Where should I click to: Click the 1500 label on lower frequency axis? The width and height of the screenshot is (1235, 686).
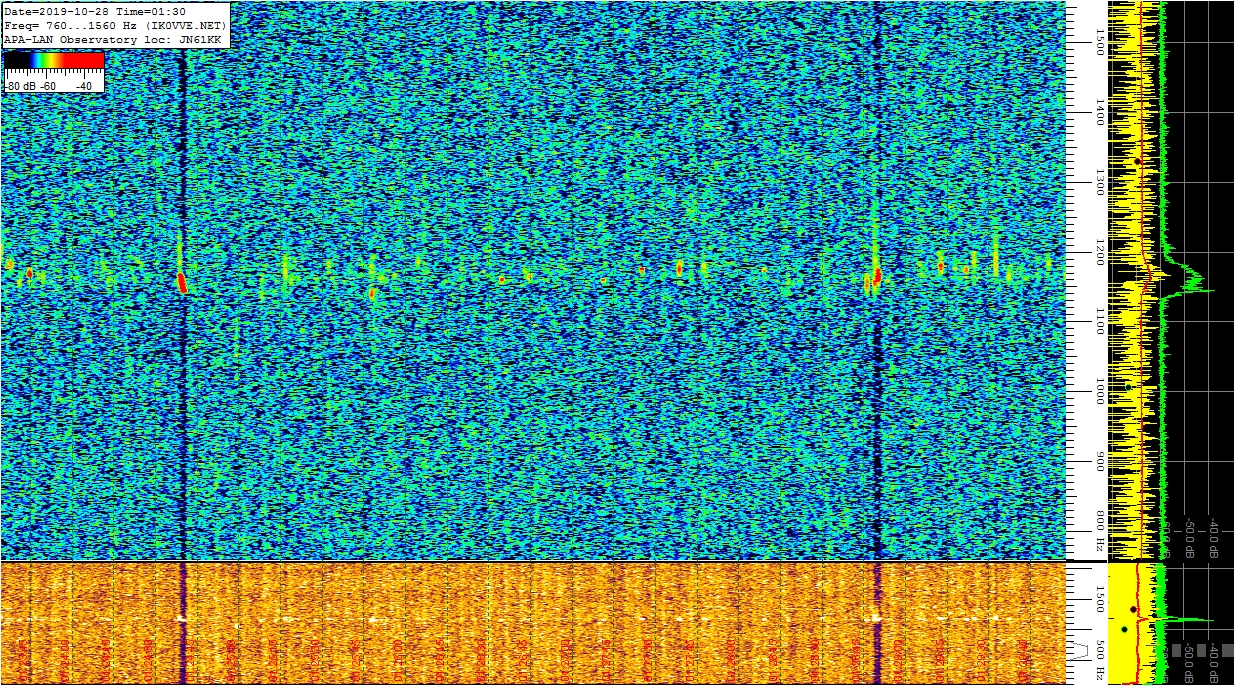point(1099,599)
